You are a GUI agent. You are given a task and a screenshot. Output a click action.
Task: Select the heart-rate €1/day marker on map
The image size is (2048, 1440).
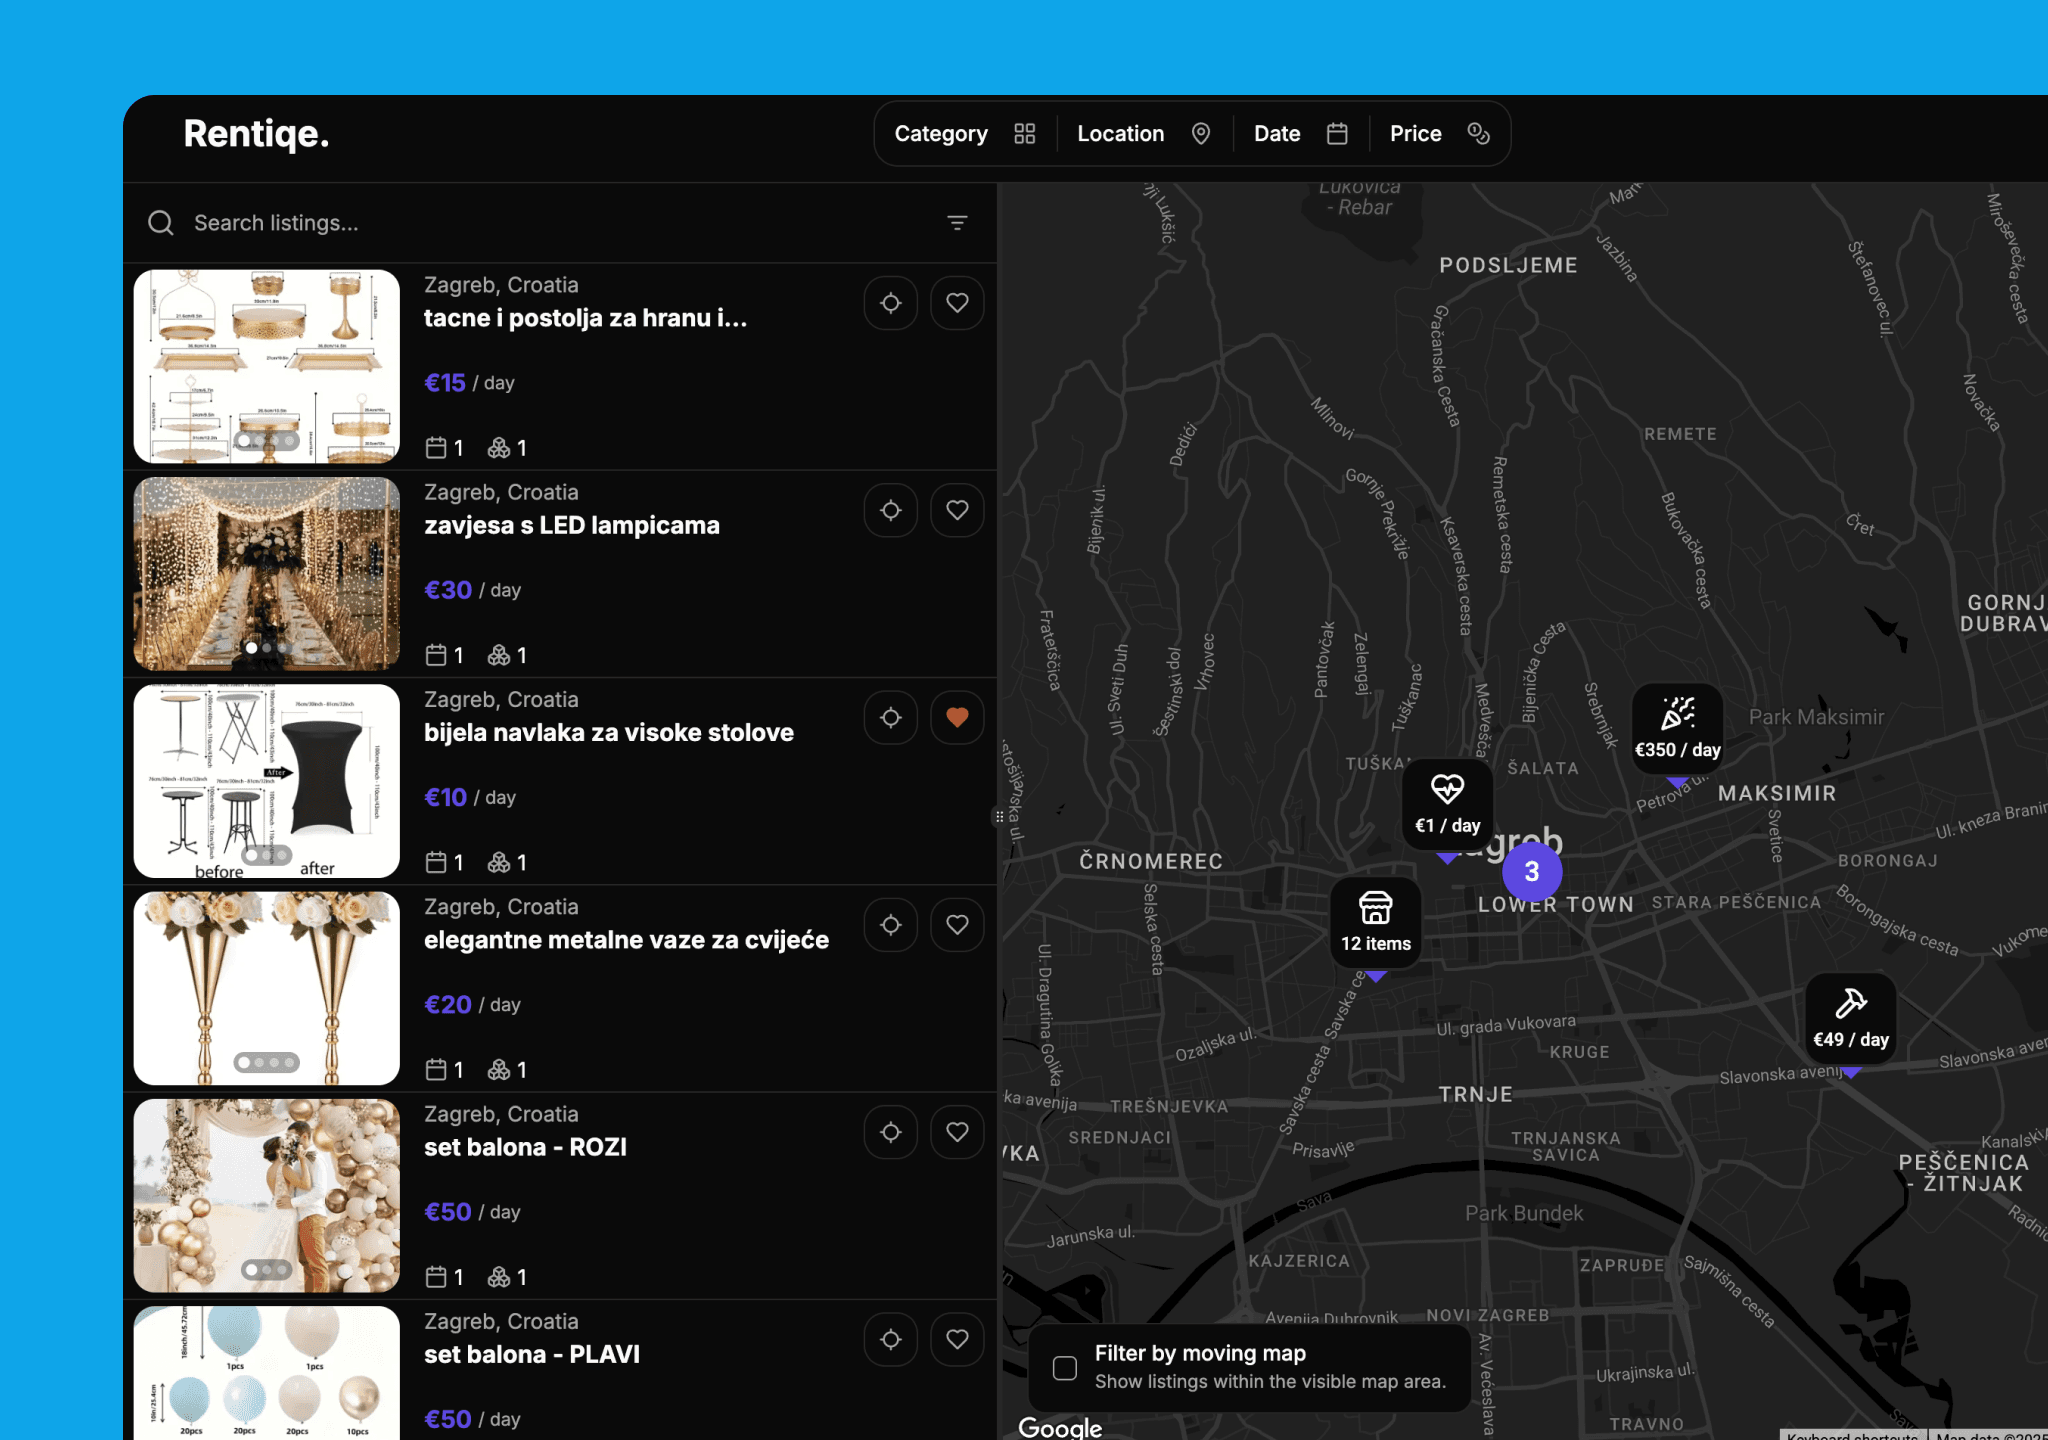1447,803
